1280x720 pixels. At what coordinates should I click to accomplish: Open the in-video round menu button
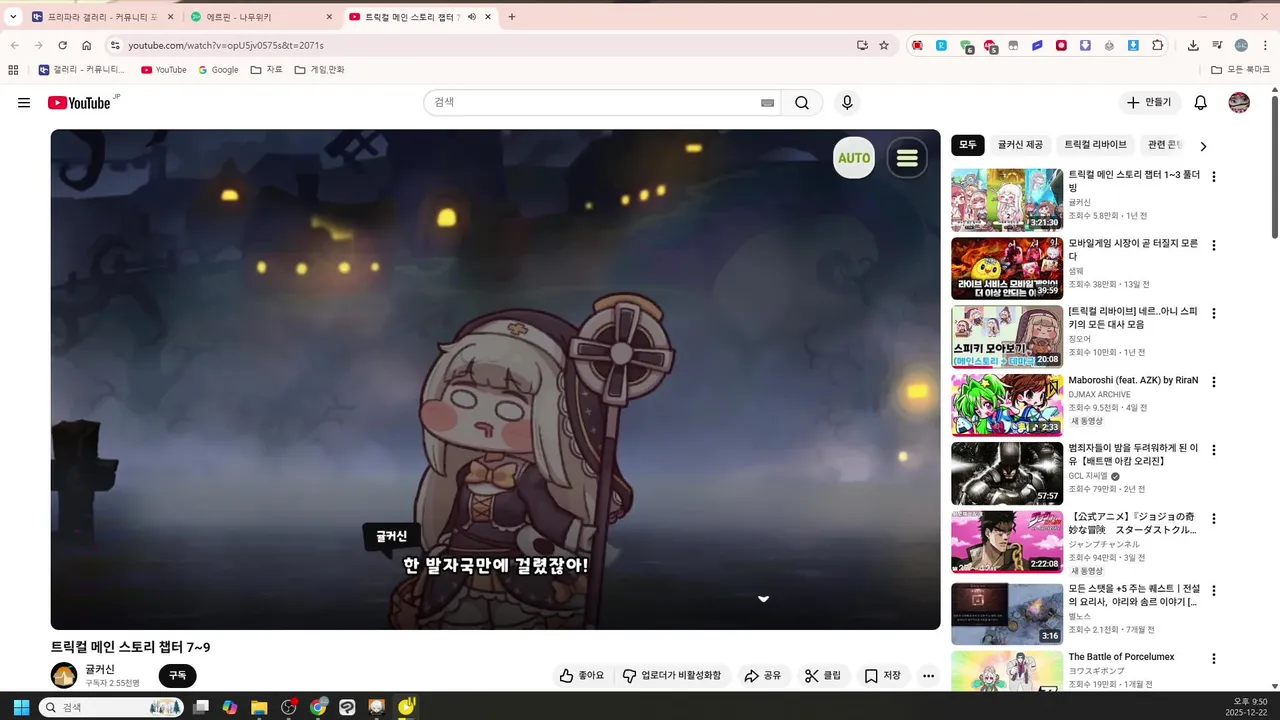pos(907,158)
